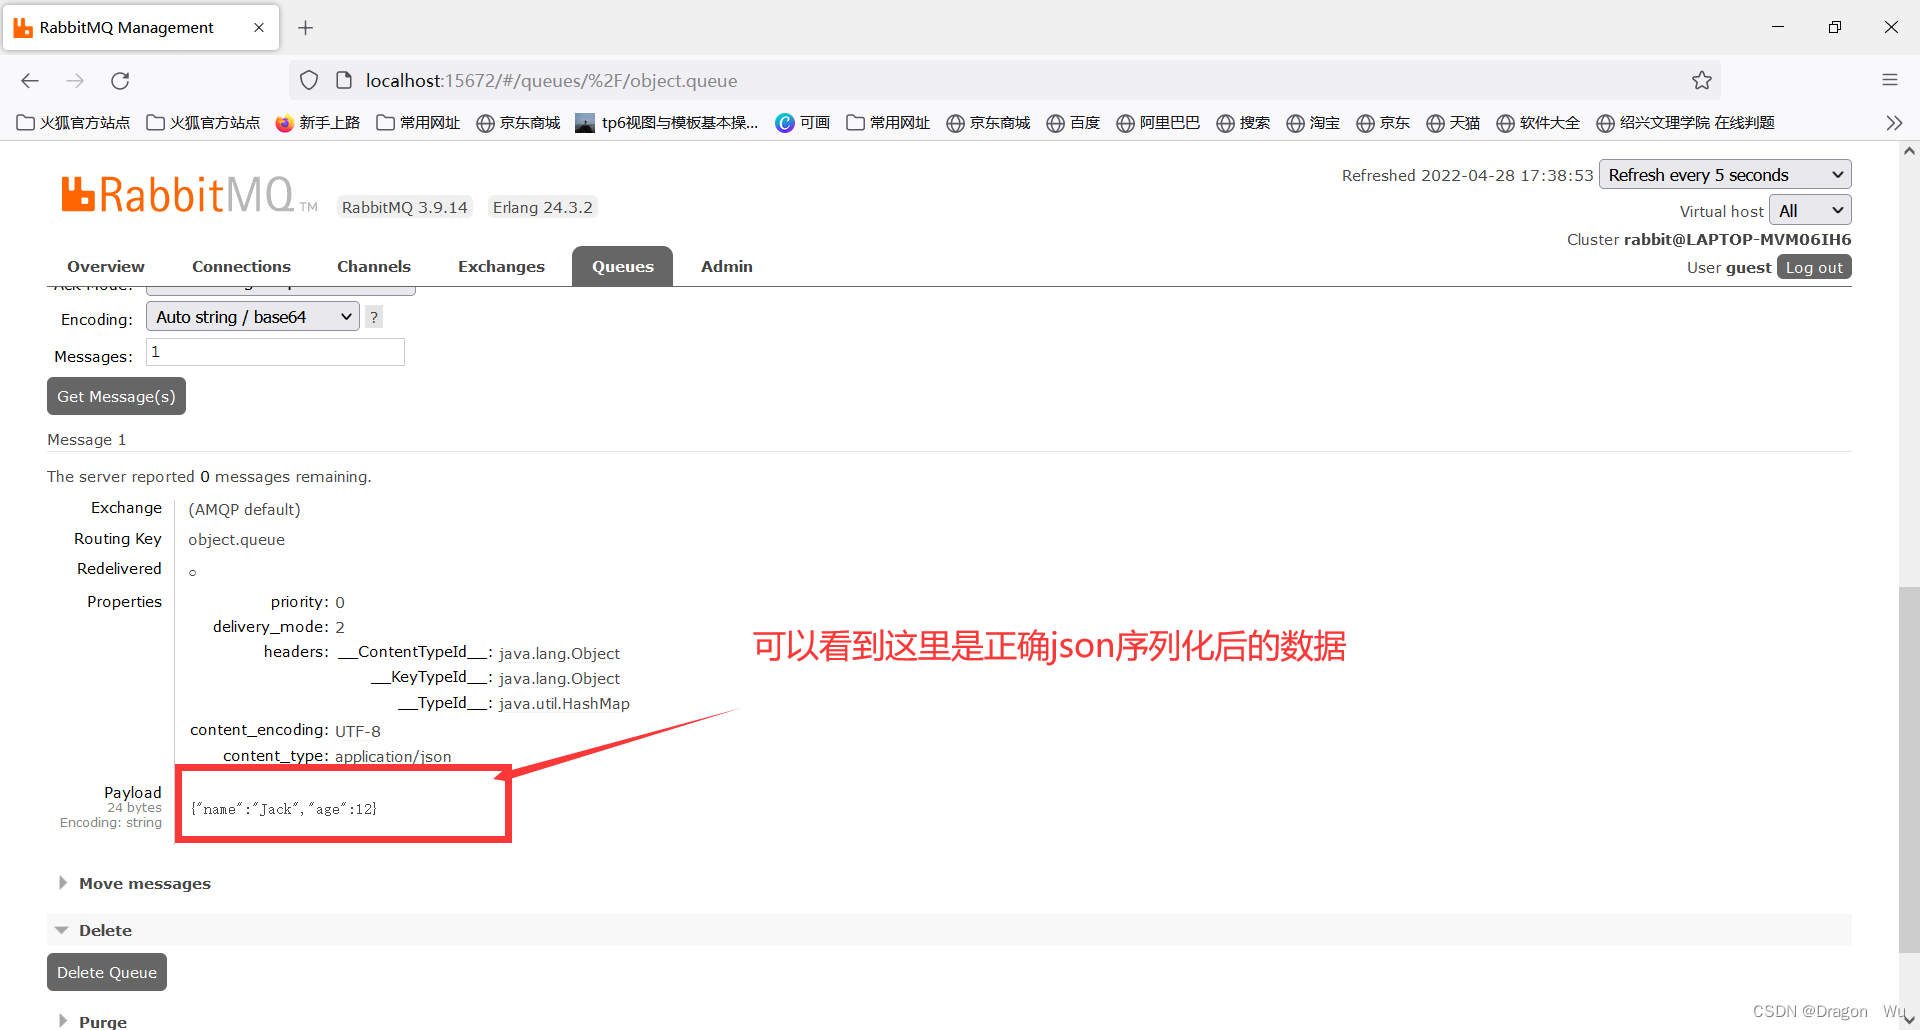Open the 百度 bookmark

point(1073,123)
